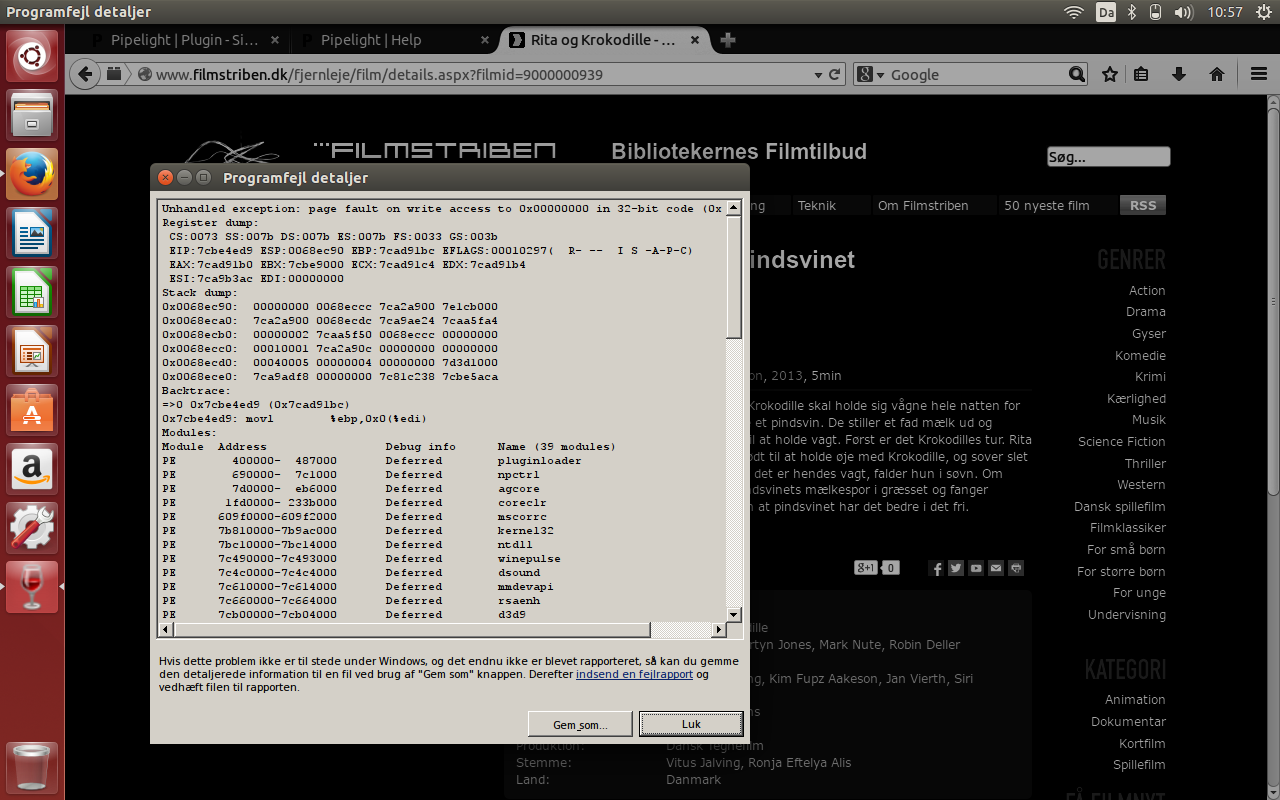The height and width of the screenshot is (800, 1280).
Task: Start a Google search with magnifier
Action: pyautogui.click(x=1076, y=74)
